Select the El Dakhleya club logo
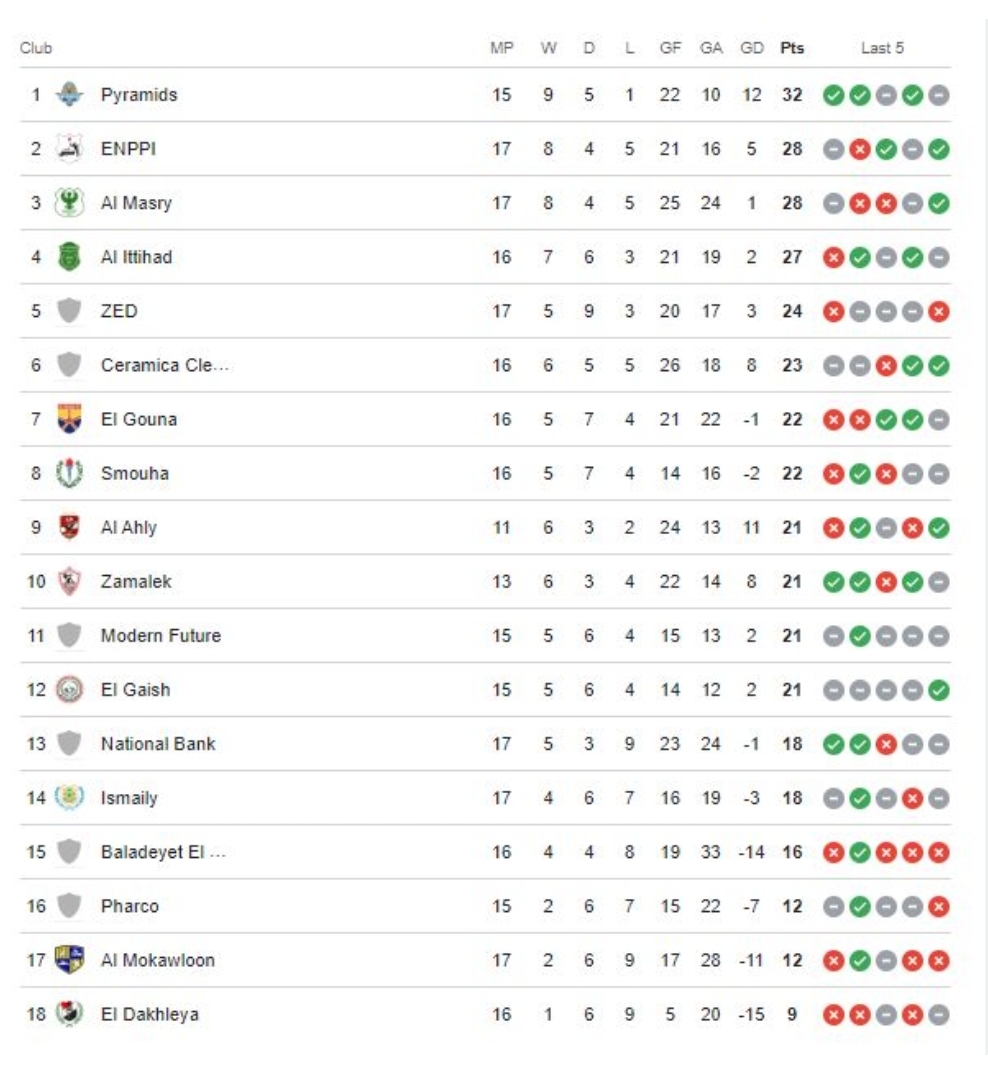 click(x=69, y=1013)
